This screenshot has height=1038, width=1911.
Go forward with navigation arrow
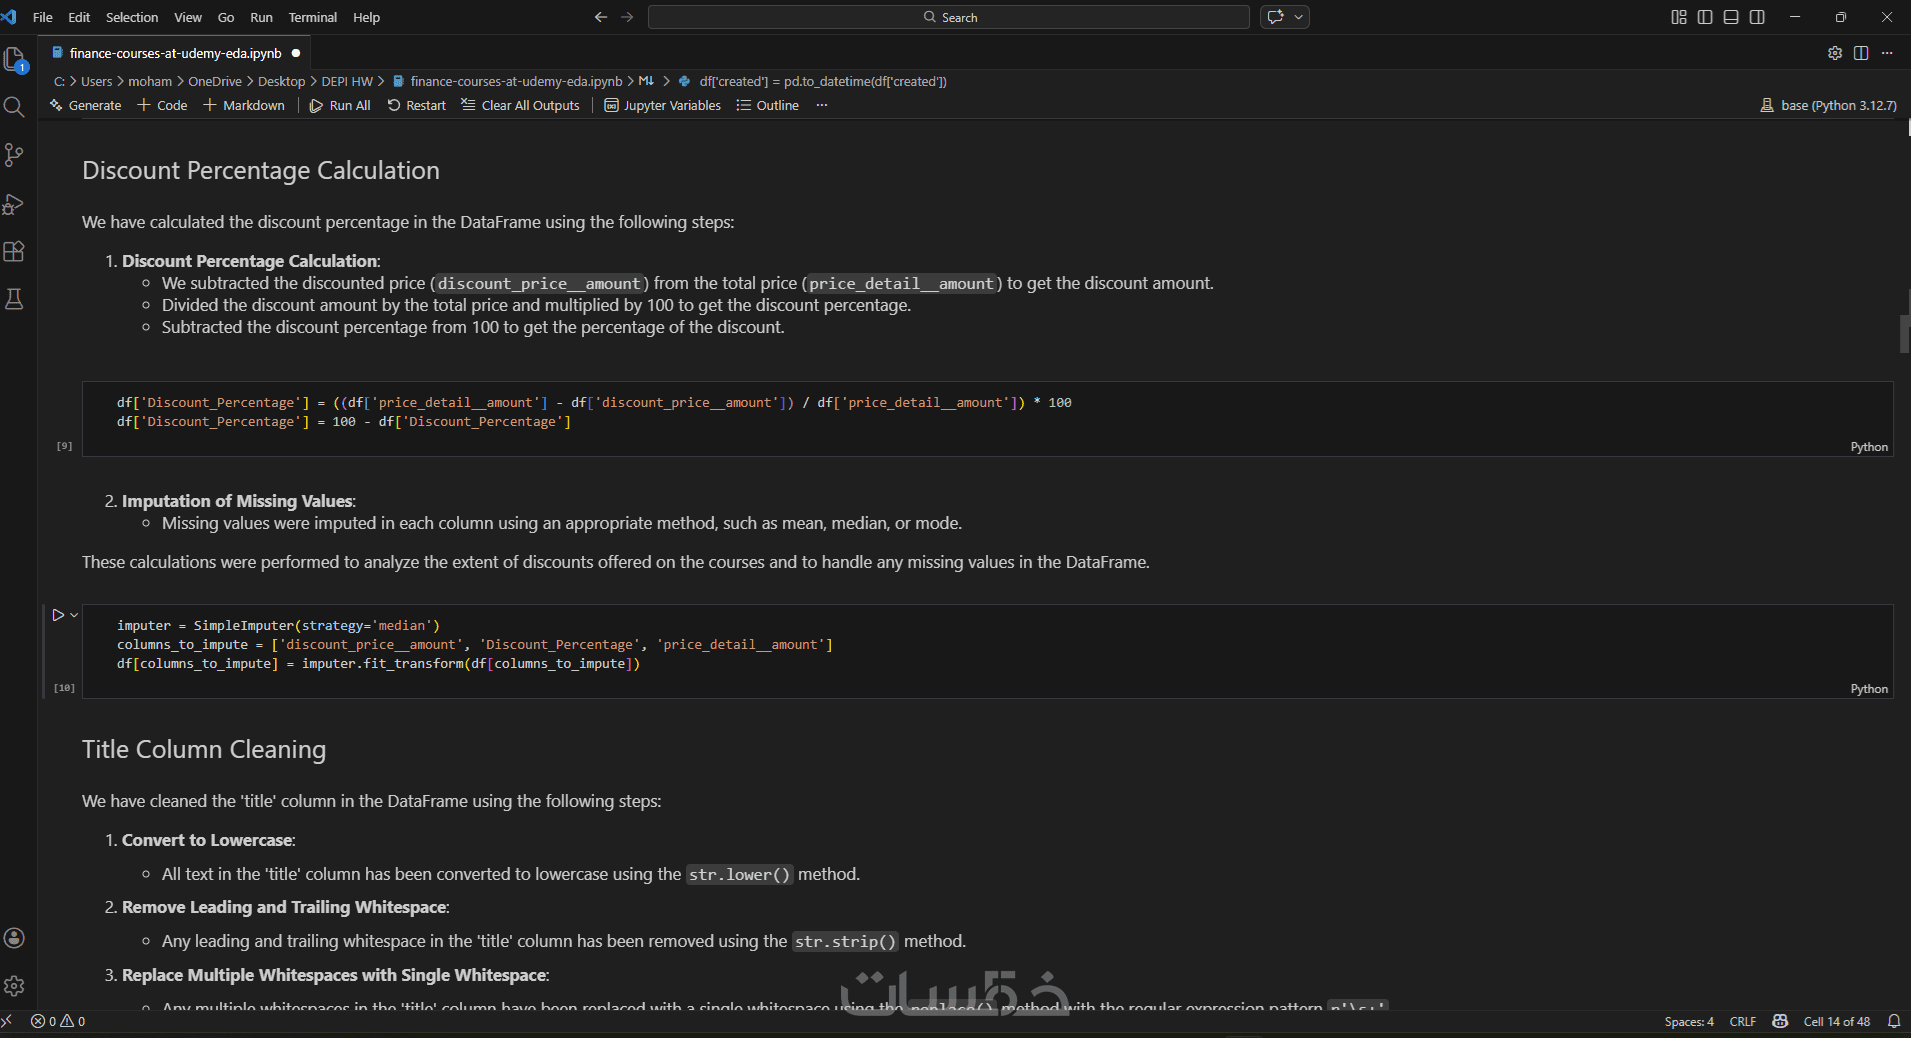pos(627,17)
